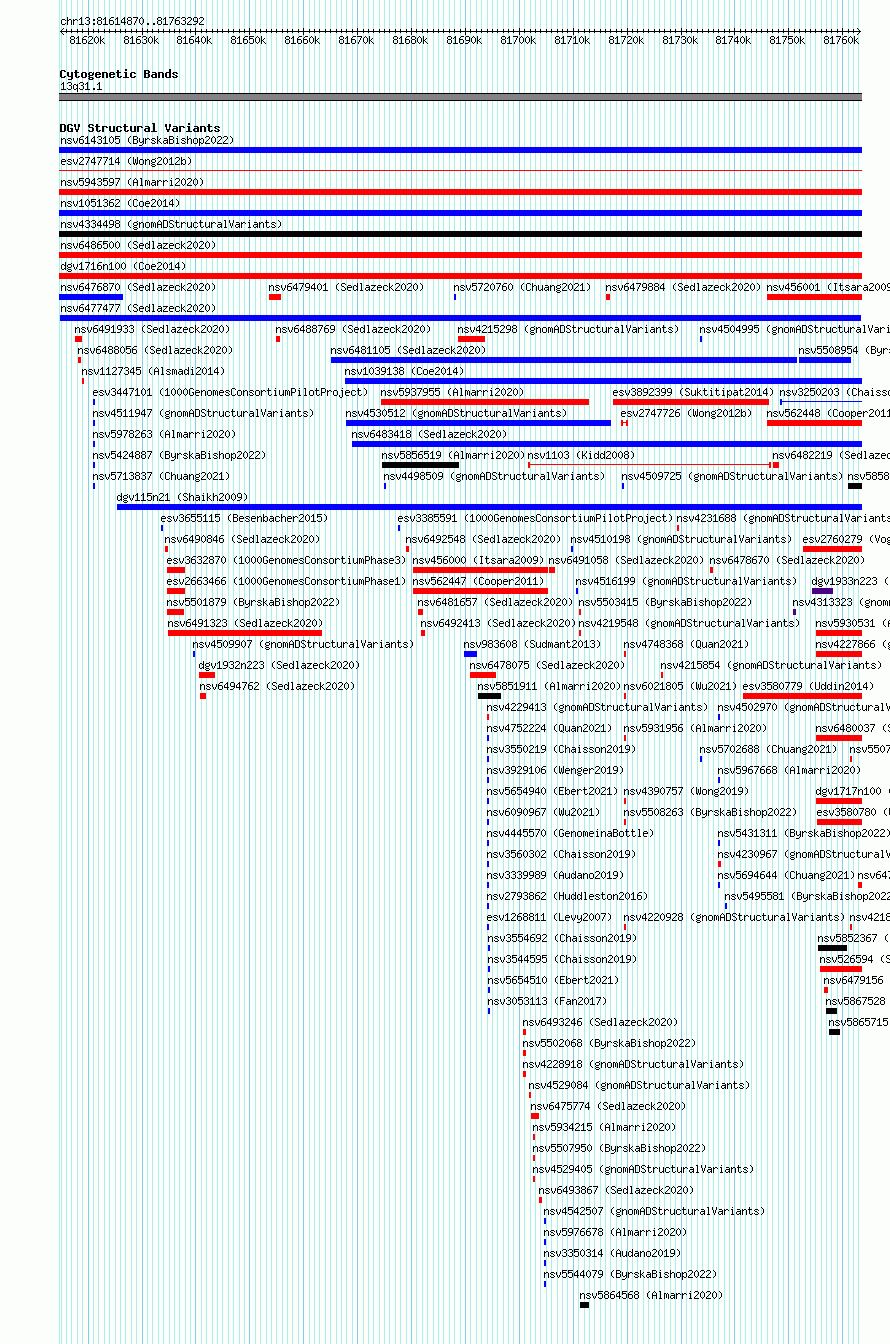Image resolution: width=890 pixels, height=1344 pixels.
Task: Click the red bar under nsv5937955 (Almarri2020)
Action: [485, 402]
